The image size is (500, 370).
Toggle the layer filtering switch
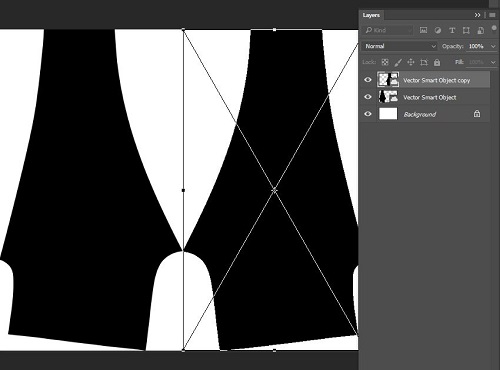point(494,29)
